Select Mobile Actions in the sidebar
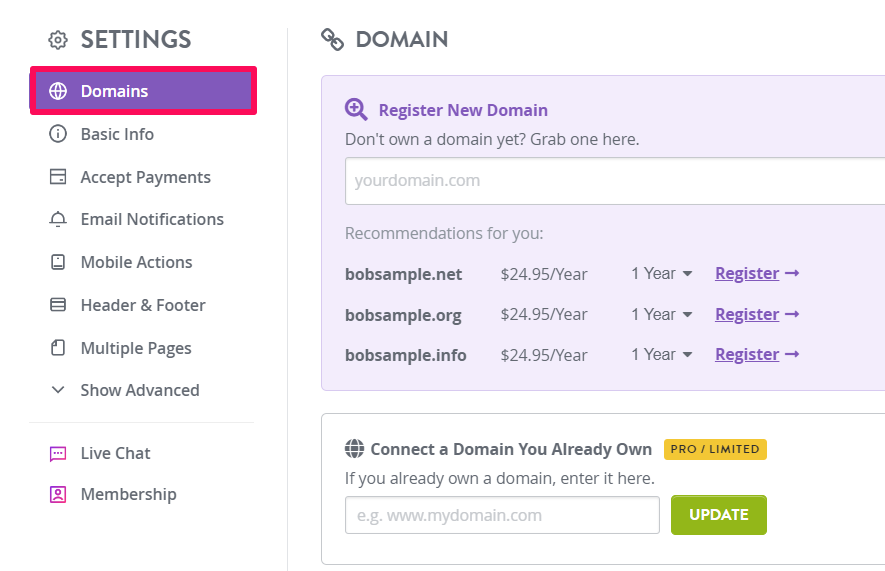This screenshot has height=571, width=885. [x=136, y=262]
